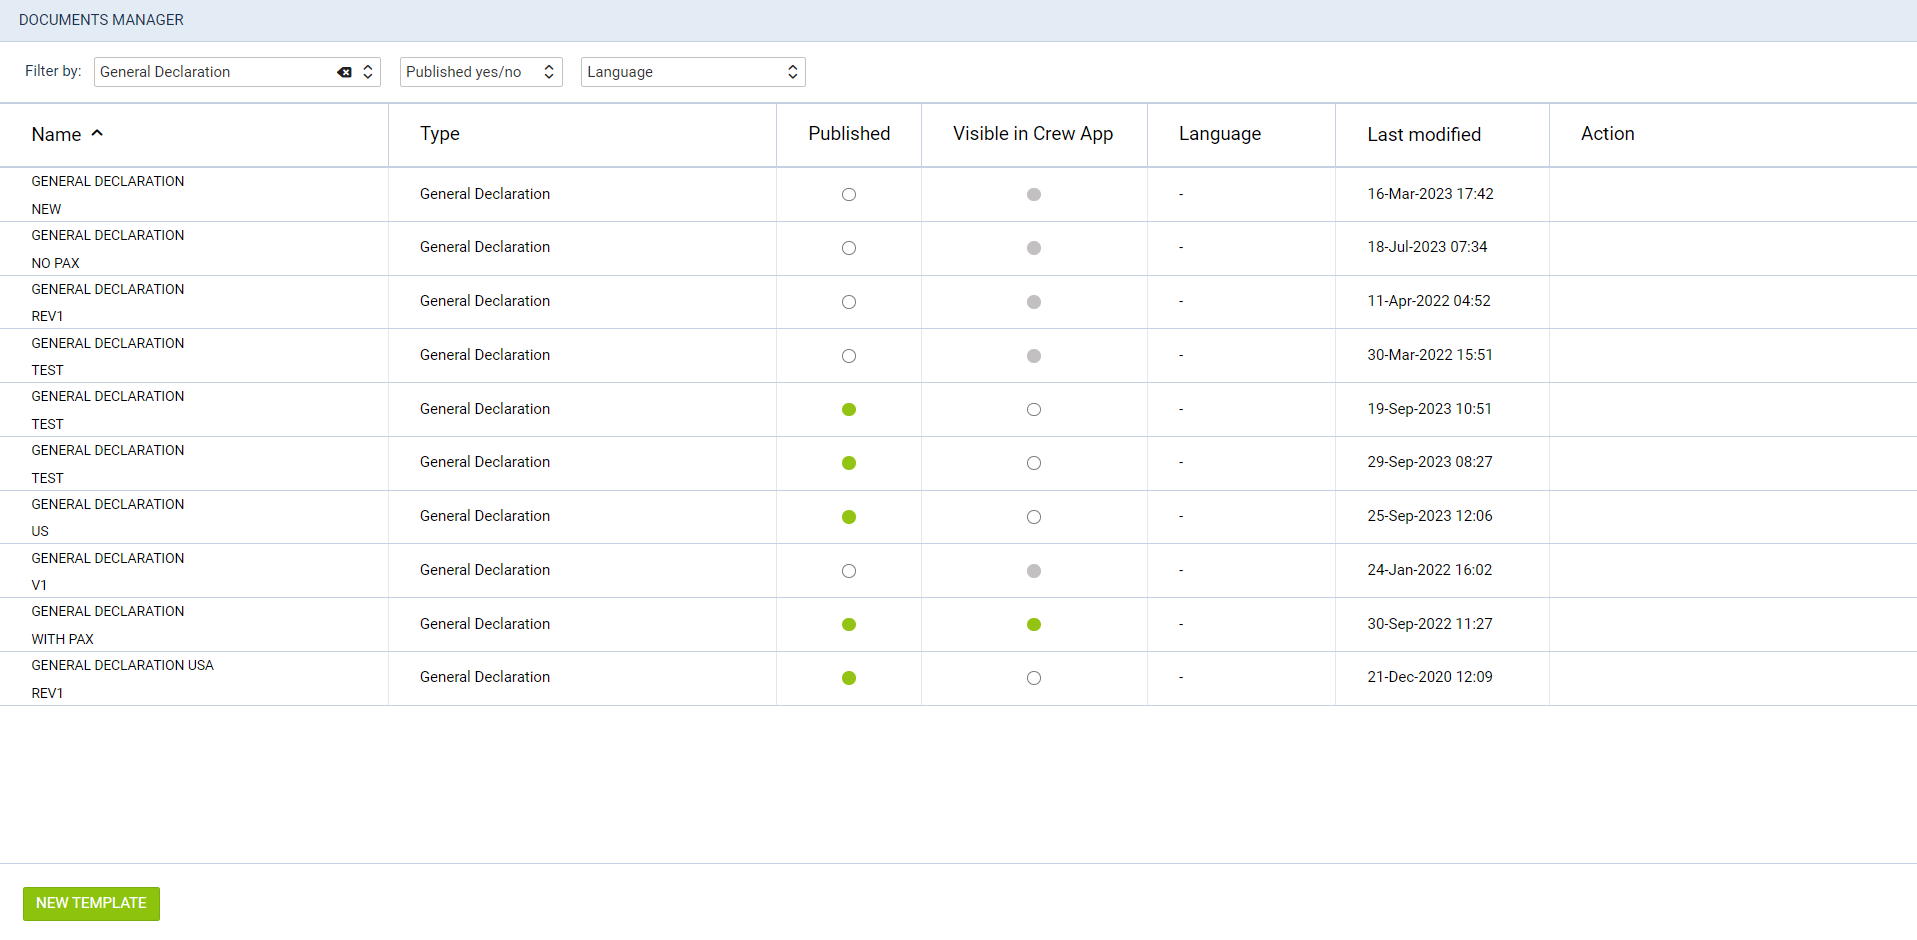Hide GENERAL DECLARATION WITH PAX from Crew App
This screenshot has width=1917, height=940.
[1034, 625]
